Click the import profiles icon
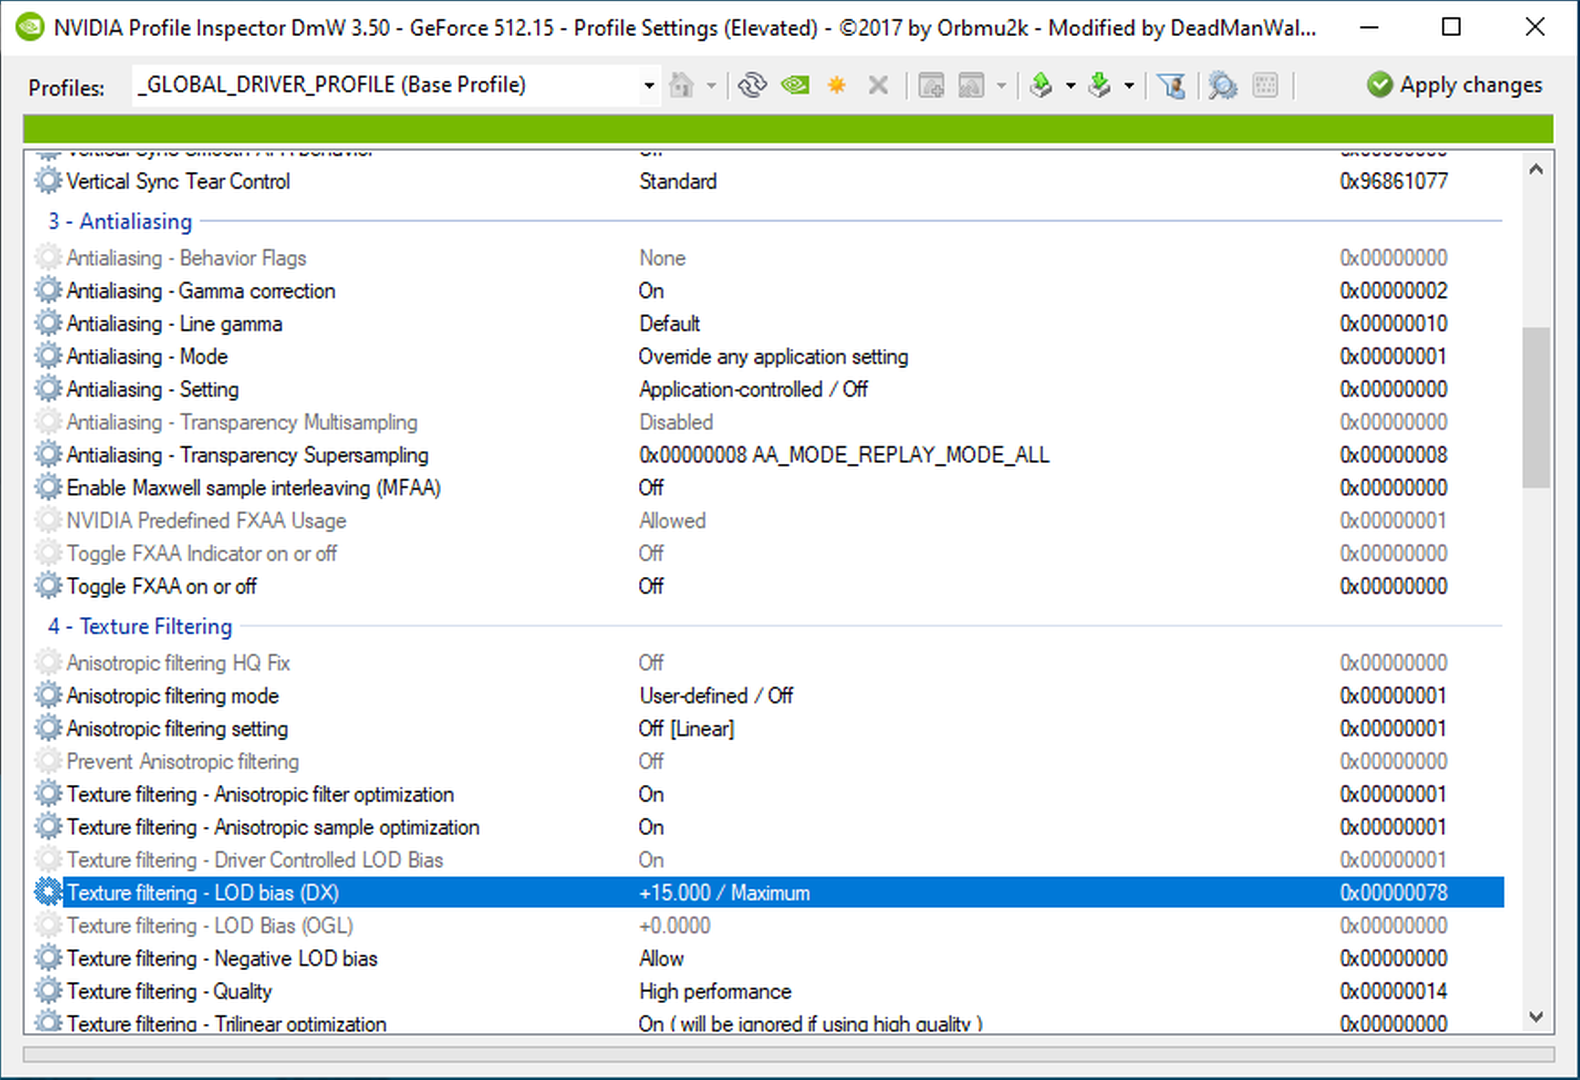Screen dimensions: 1580x1080 [1100, 86]
